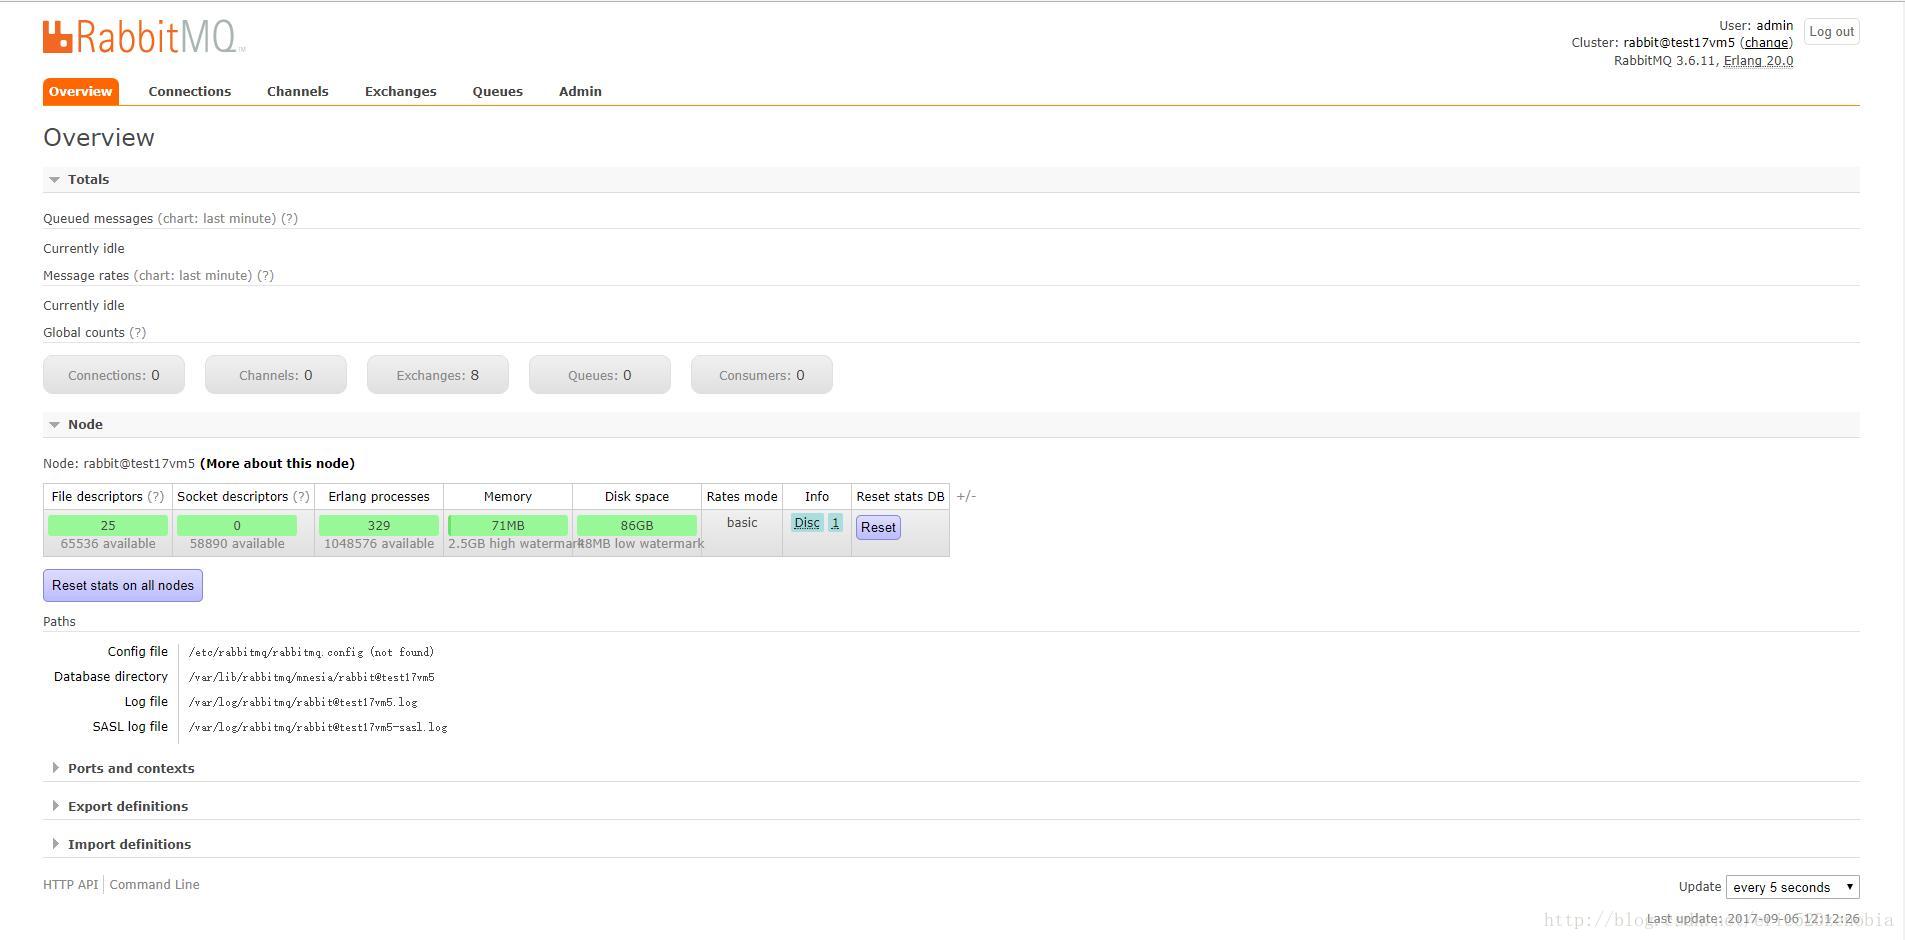Click the 58890 available text
1905x940 pixels.
[x=237, y=544]
